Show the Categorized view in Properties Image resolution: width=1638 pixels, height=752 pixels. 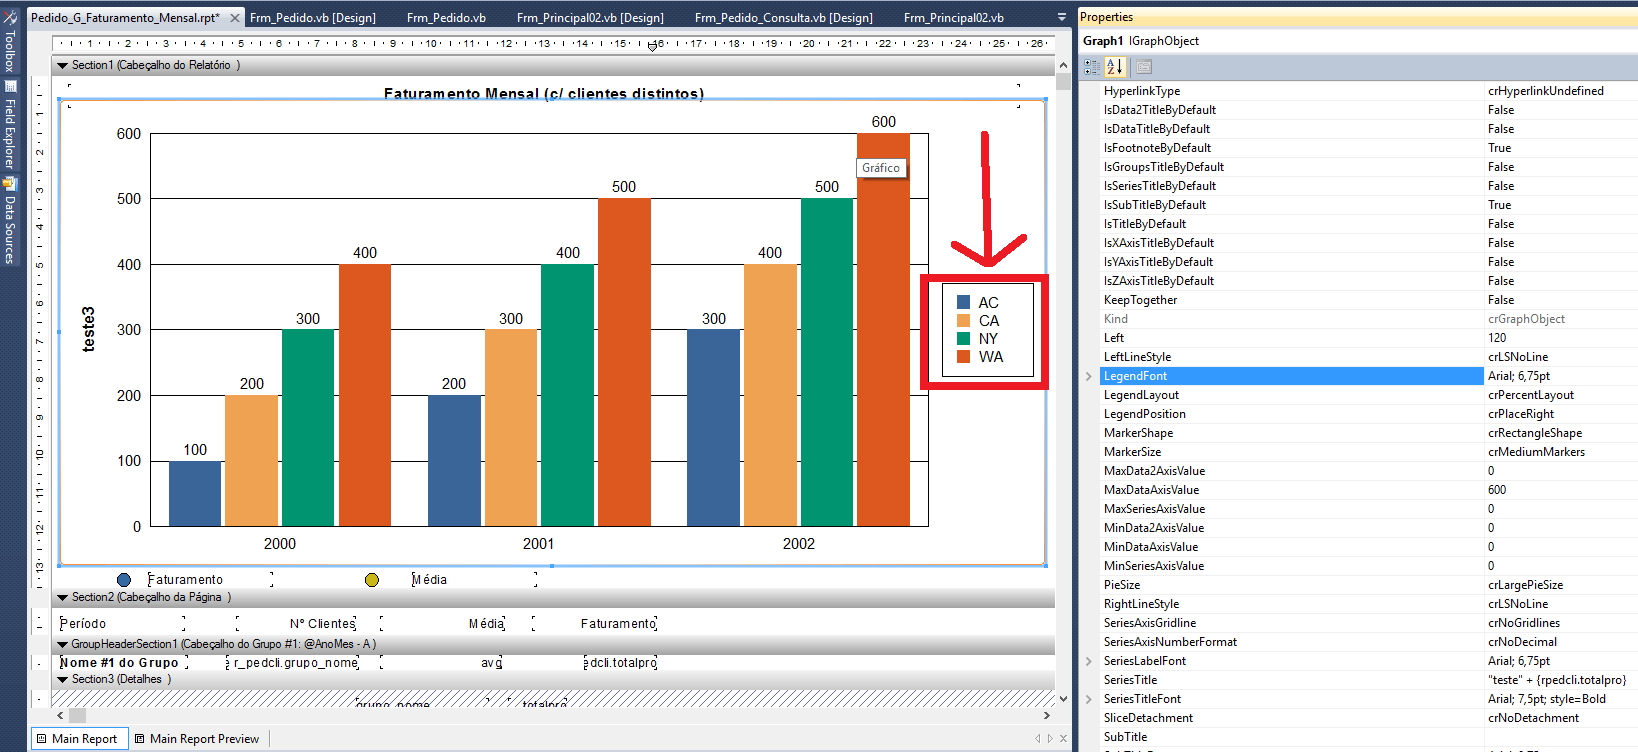coord(1091,67)
